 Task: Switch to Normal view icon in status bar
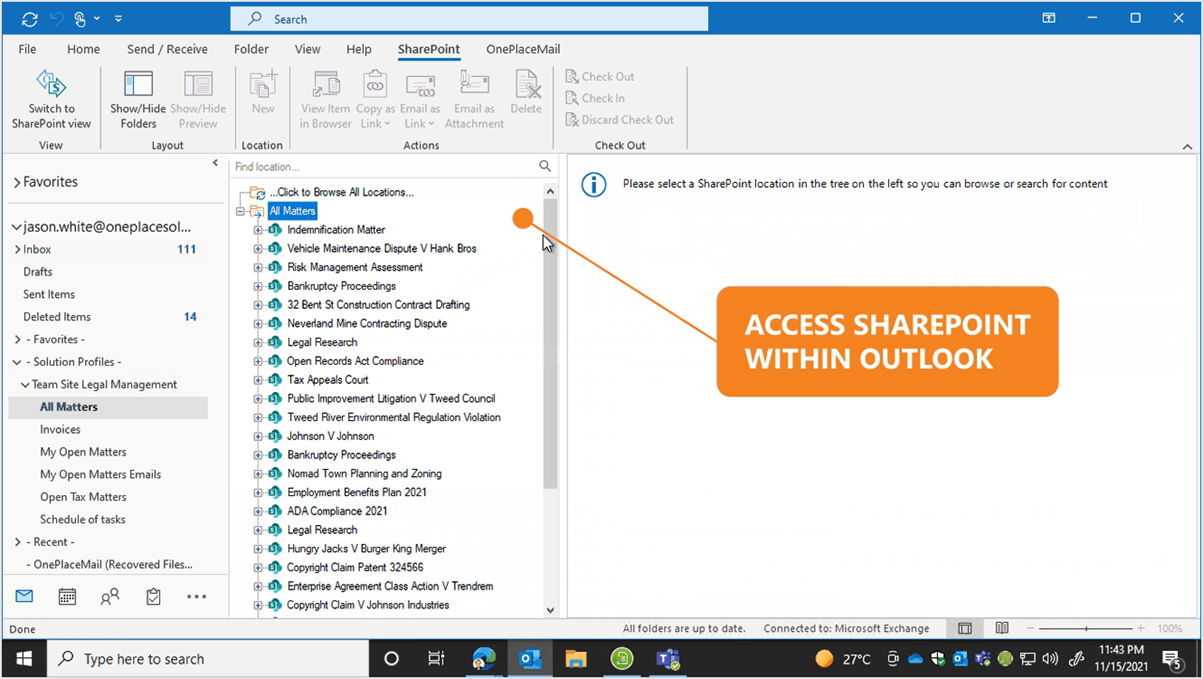965,628
